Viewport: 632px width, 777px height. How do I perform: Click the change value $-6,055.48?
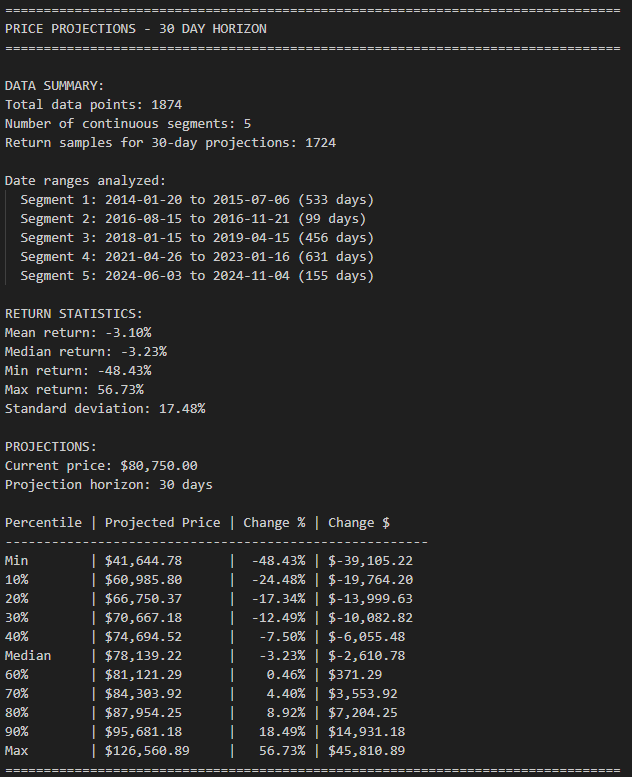click(366, 637)
